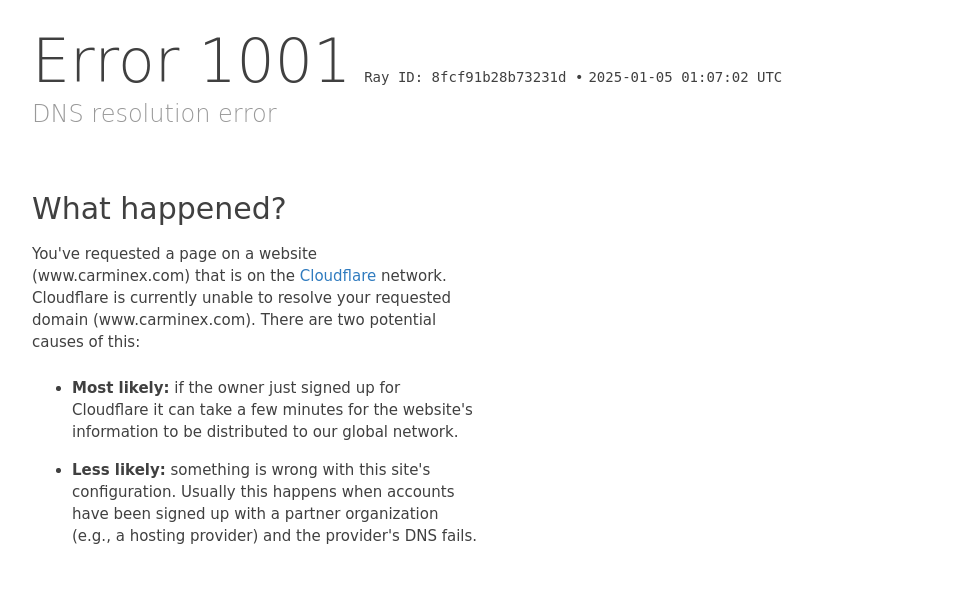Screen dimensions: 960x600
Task: Click "configuration. Usually this happens" line
Action: (262, 492)
